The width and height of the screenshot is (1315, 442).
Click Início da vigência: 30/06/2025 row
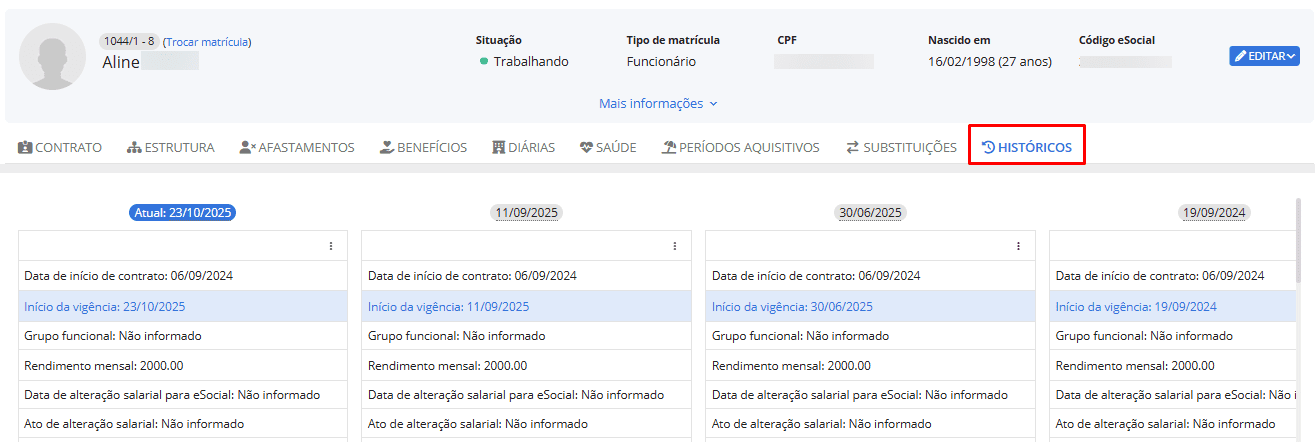(870, 306)
